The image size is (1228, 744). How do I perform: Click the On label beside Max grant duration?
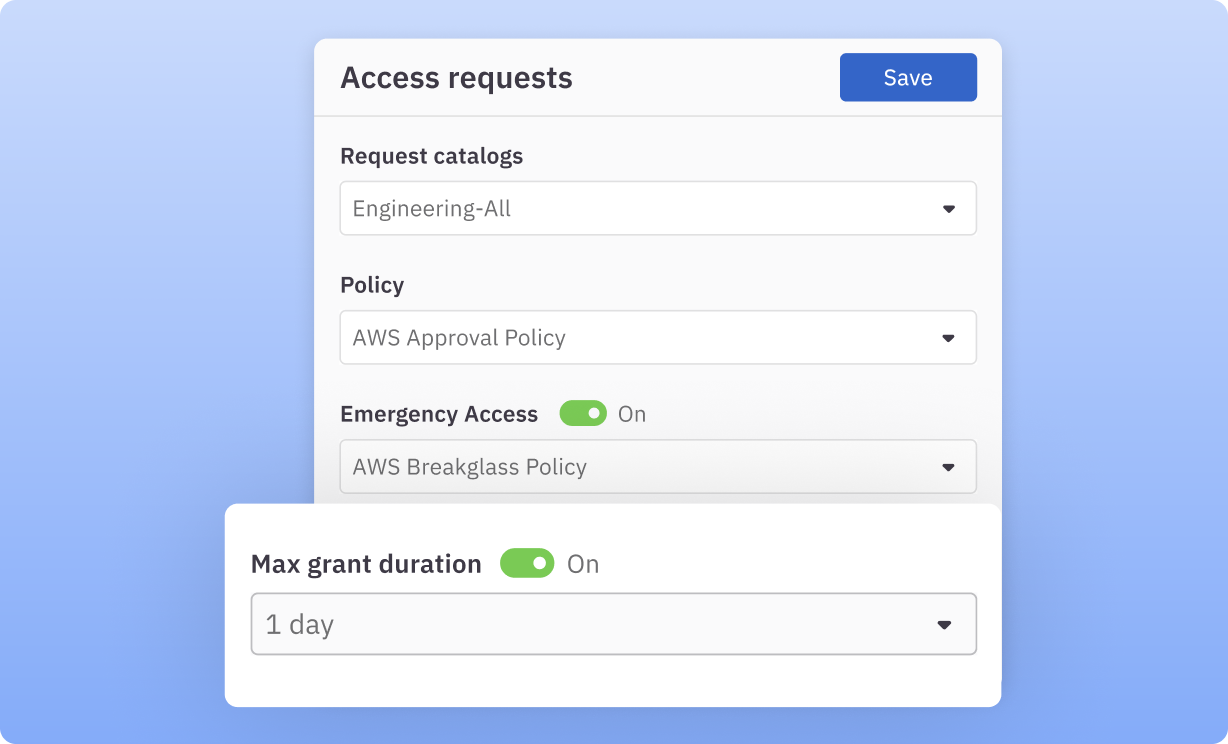click(x=585, y=563)
